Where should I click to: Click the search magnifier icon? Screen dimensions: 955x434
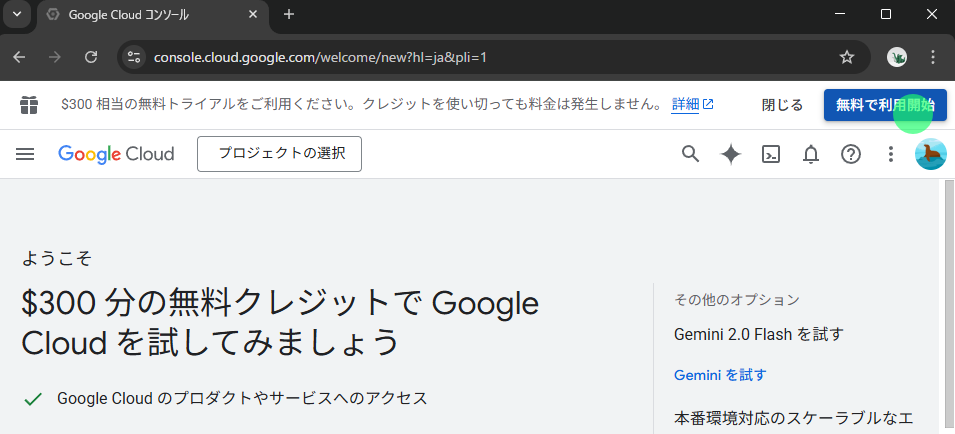tap(690, 154)
